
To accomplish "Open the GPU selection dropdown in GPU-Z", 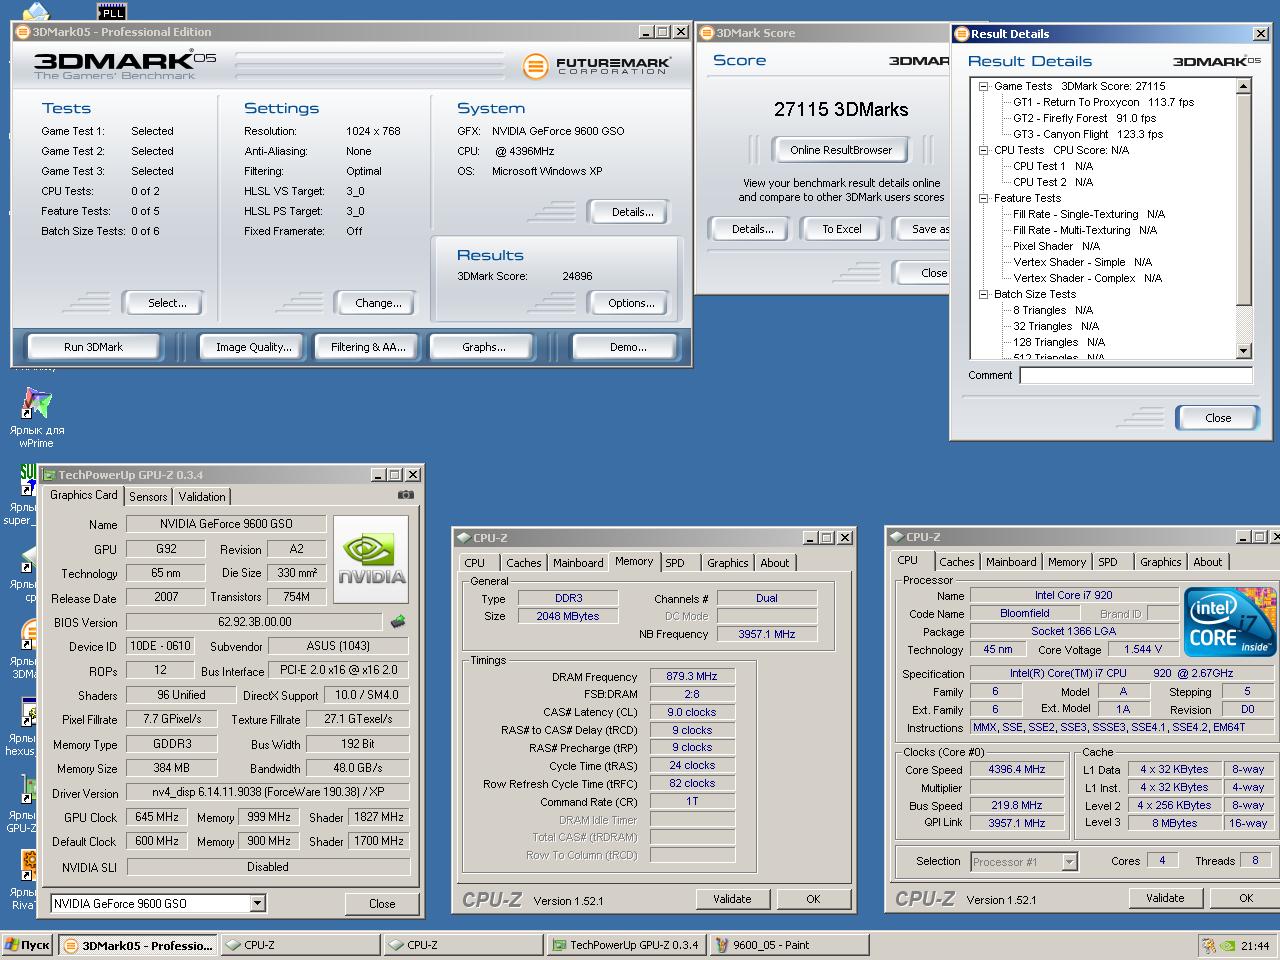I will click(x=257, y=903).
